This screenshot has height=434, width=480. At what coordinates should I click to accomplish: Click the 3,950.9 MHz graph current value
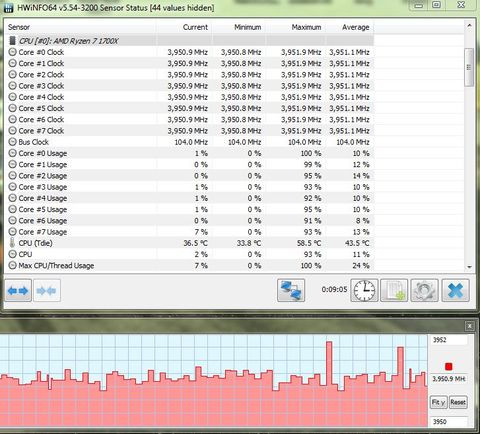click(449, 379)
